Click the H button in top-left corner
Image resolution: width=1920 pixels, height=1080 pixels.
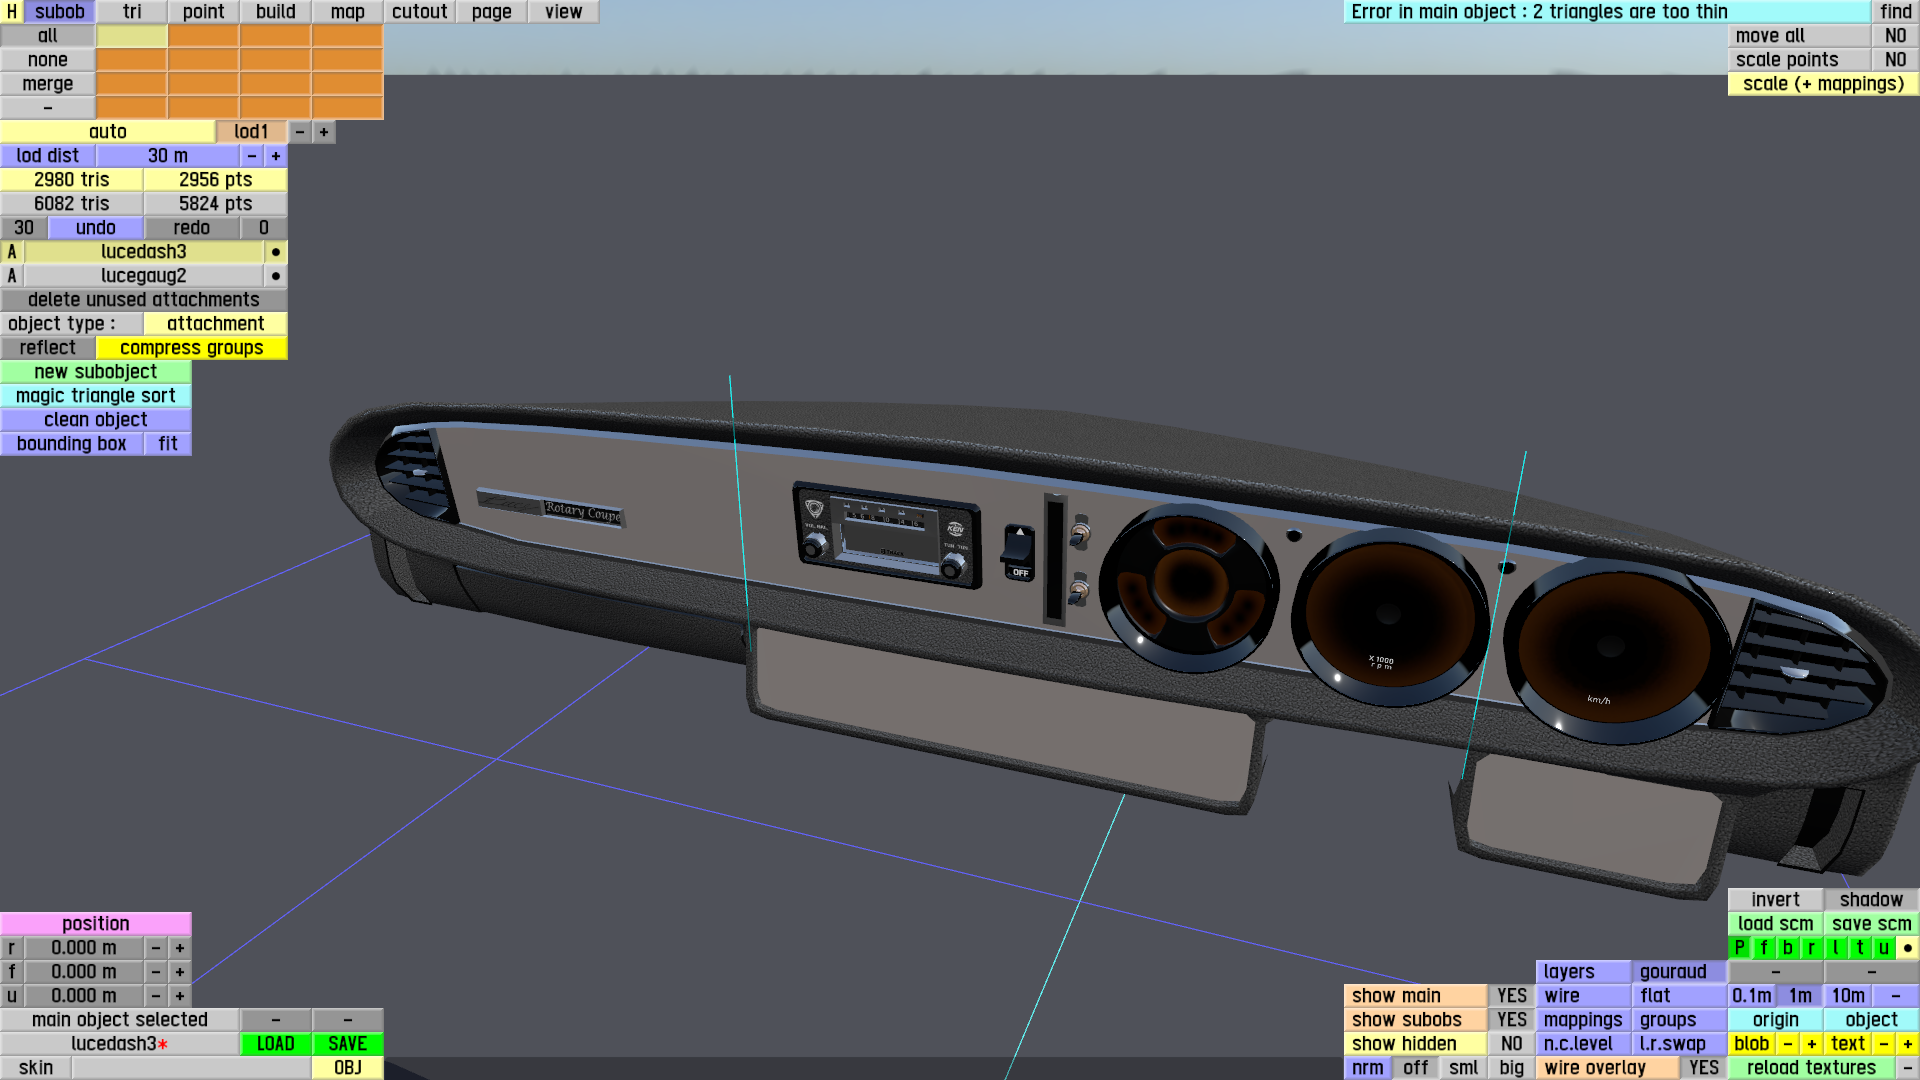click(12, 12)
